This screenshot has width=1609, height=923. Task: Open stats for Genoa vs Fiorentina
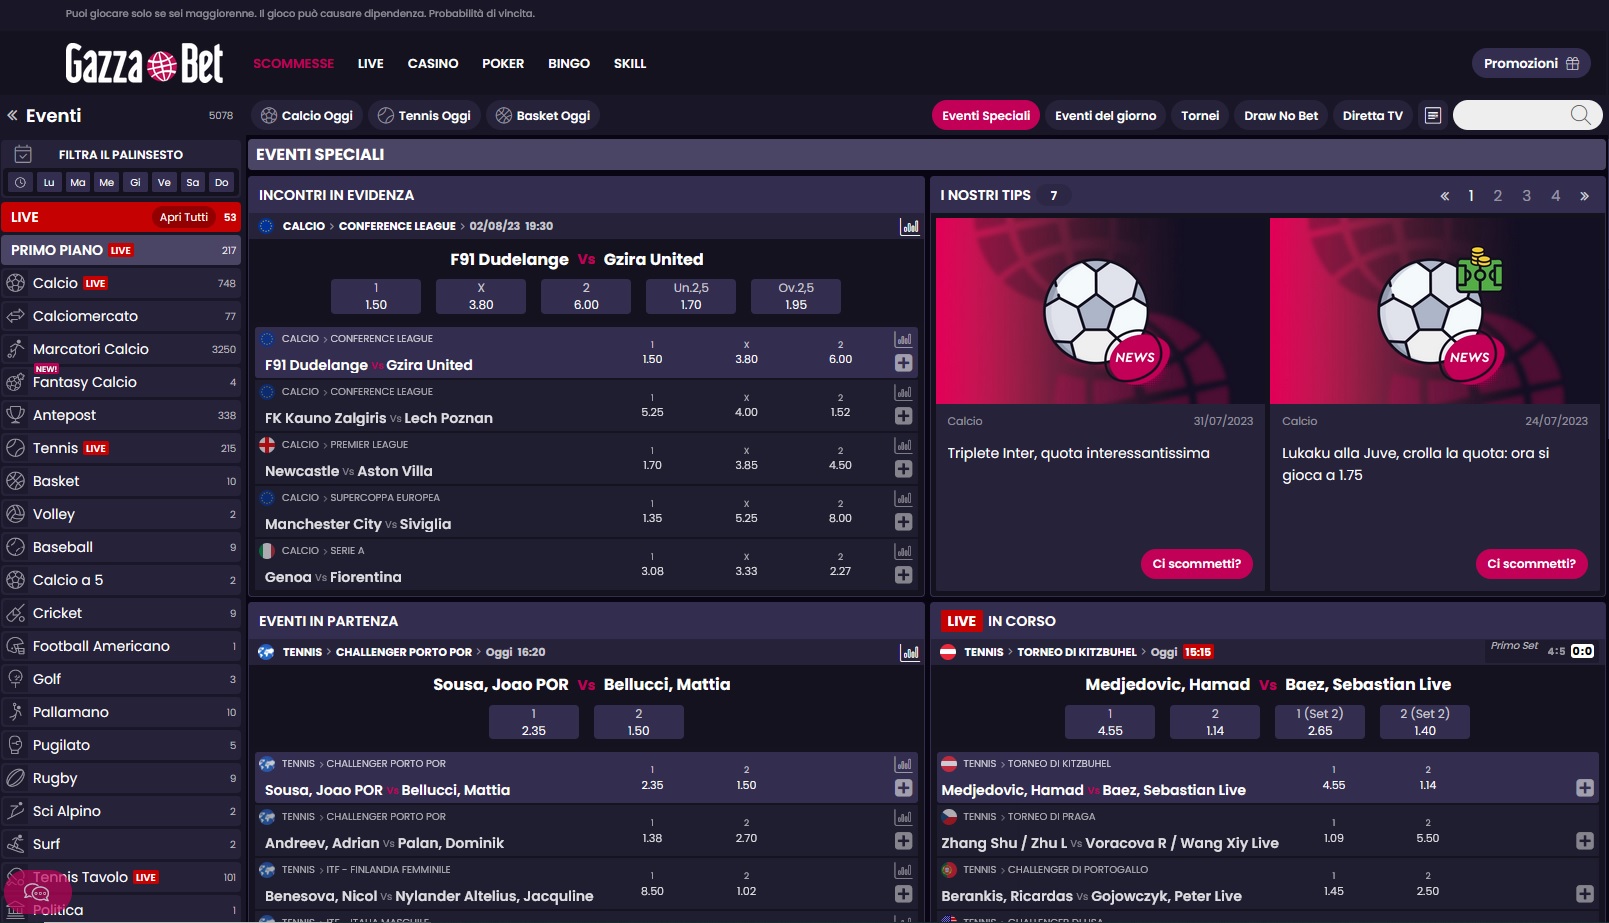click(x=903, y=552)
